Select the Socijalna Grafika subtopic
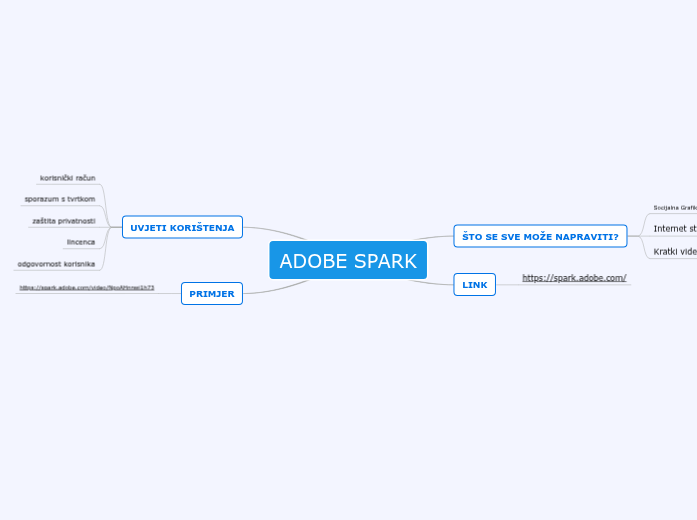 click(x=675, y=208)
